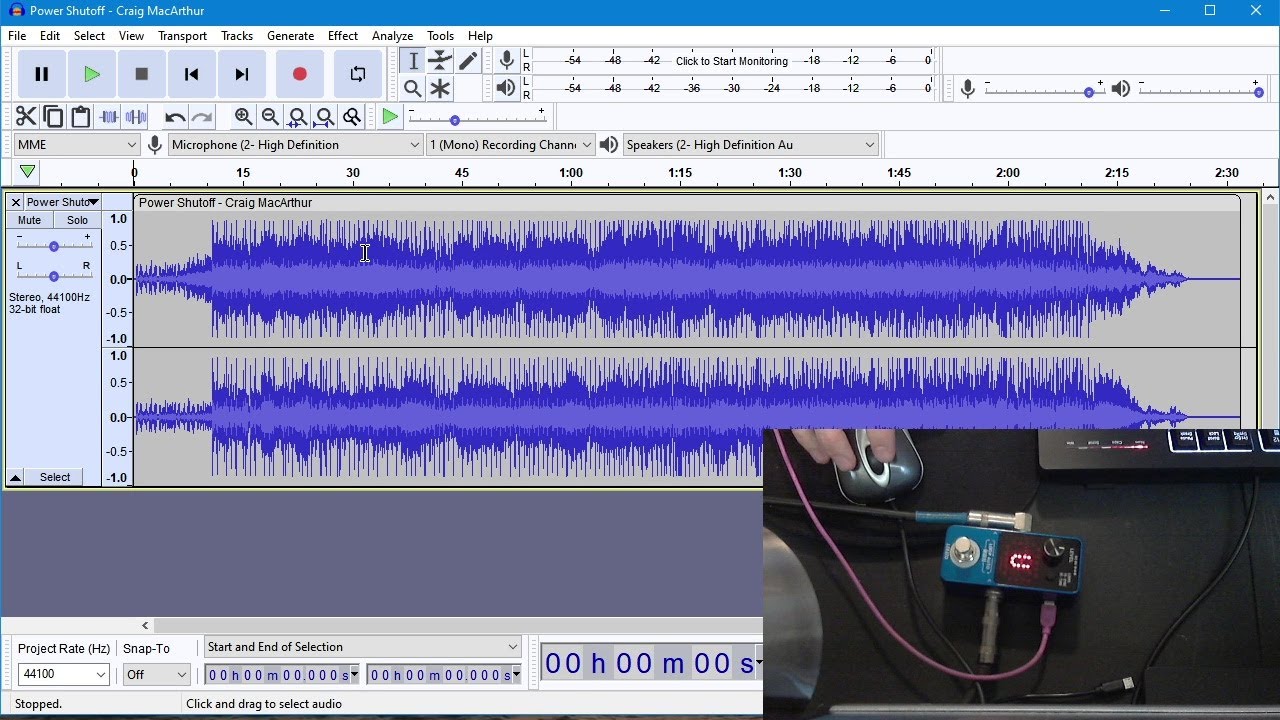Click the Zoom Out icon
The width and height of the screenshot is (1280, 720).
point(270,117)
